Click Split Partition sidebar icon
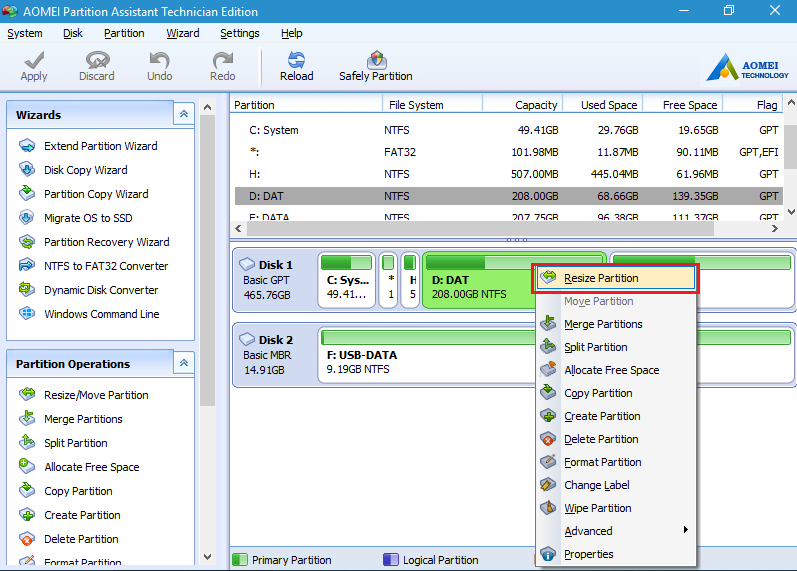 point(27,442)
